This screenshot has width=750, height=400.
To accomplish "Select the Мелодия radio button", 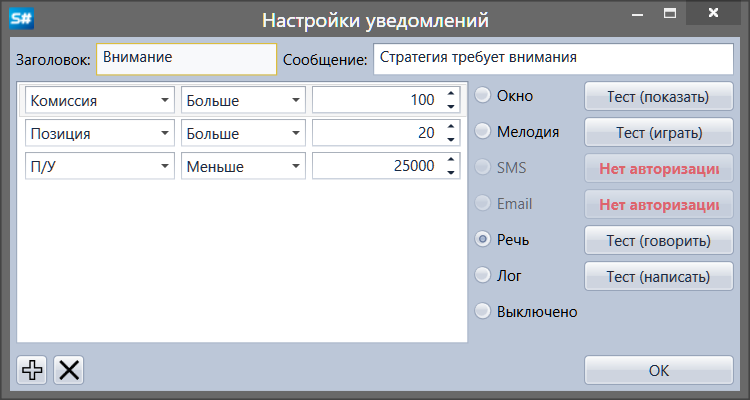I will coord(482,131).
